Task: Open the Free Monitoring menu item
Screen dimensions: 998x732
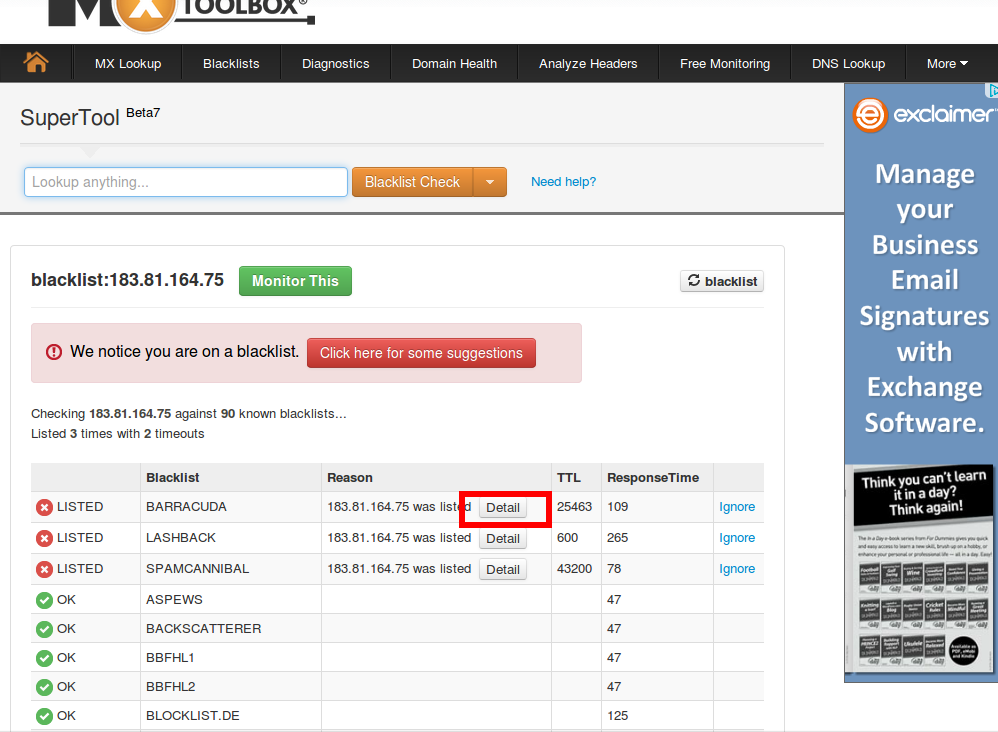Action: (725, 64)
